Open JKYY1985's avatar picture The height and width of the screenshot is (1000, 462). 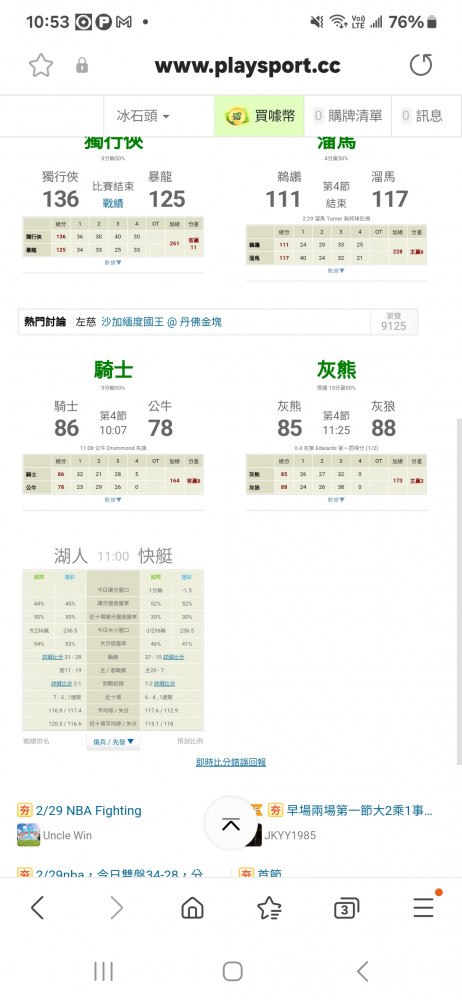click(253, 835)
